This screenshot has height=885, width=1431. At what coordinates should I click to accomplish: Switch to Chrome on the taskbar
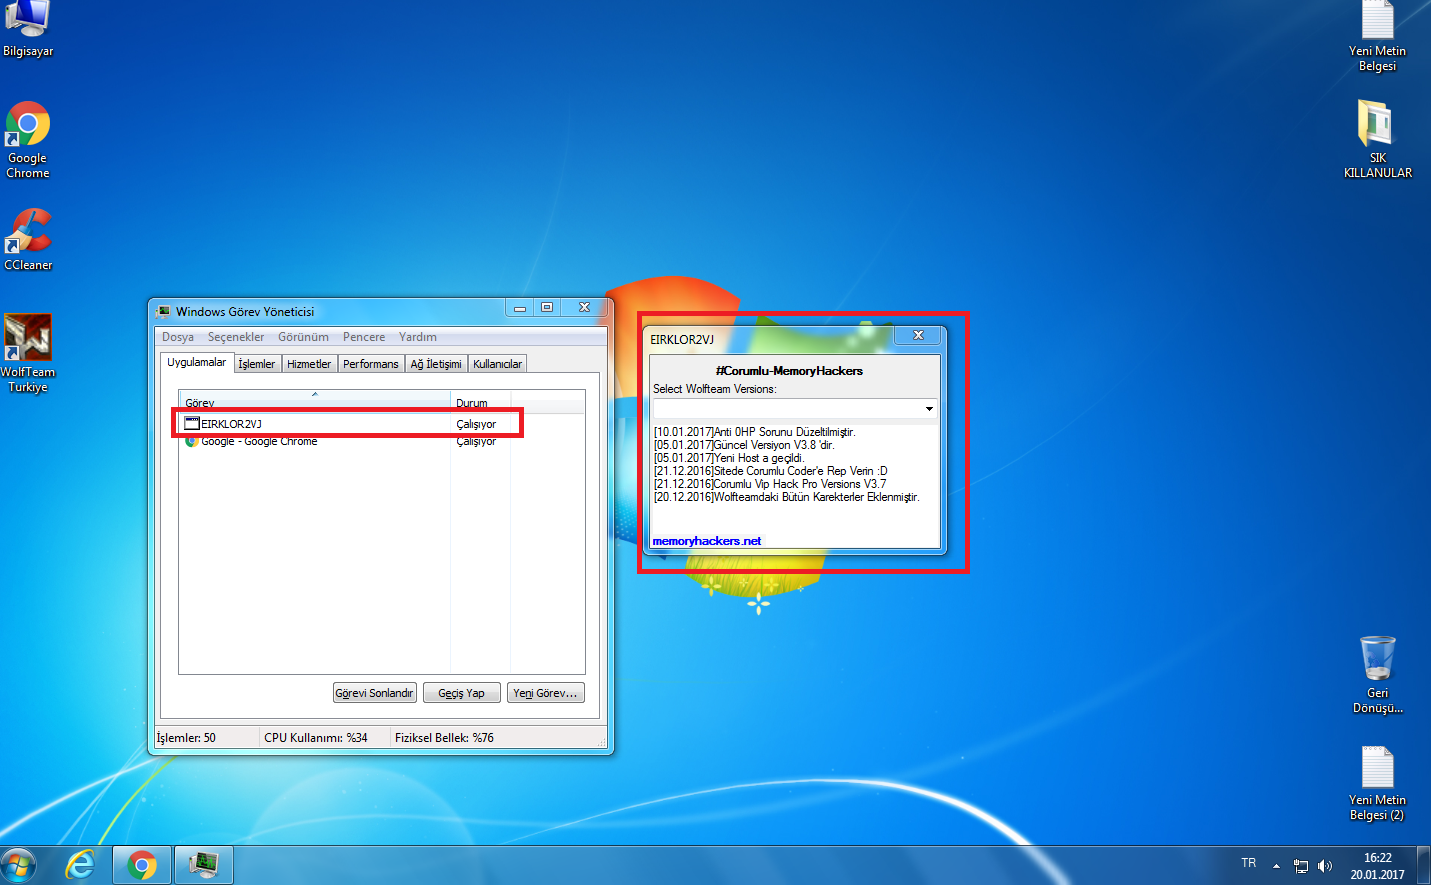(142, 865)
